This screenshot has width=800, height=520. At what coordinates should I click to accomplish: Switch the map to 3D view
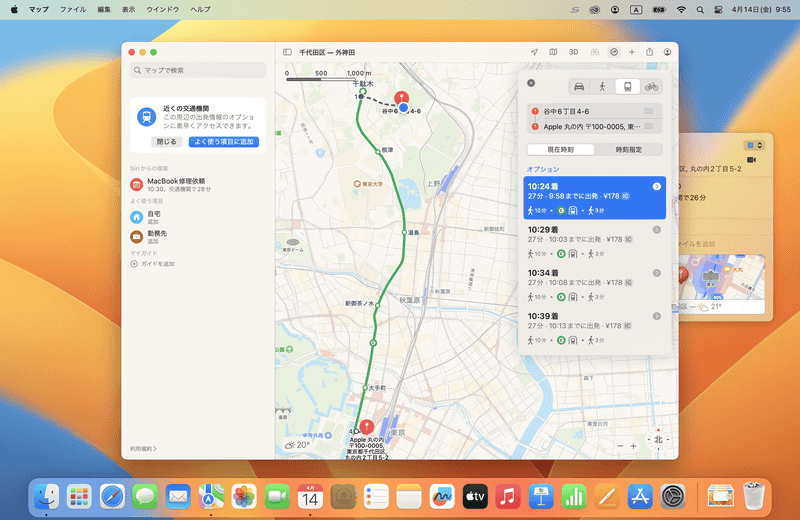click(x=573, y=52)
